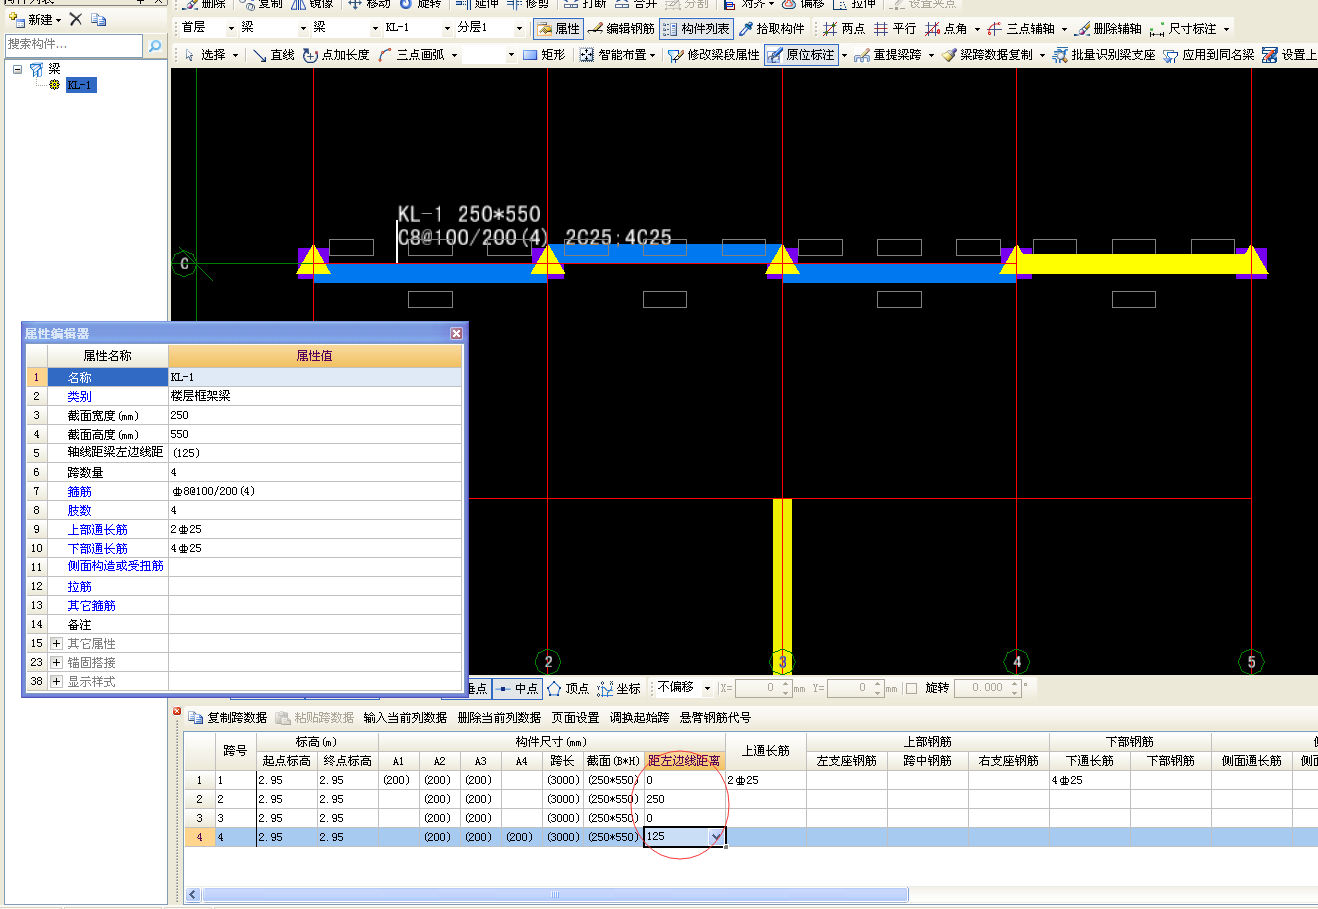
Task: Click 删除当前列数据 button
Action: 499,717
